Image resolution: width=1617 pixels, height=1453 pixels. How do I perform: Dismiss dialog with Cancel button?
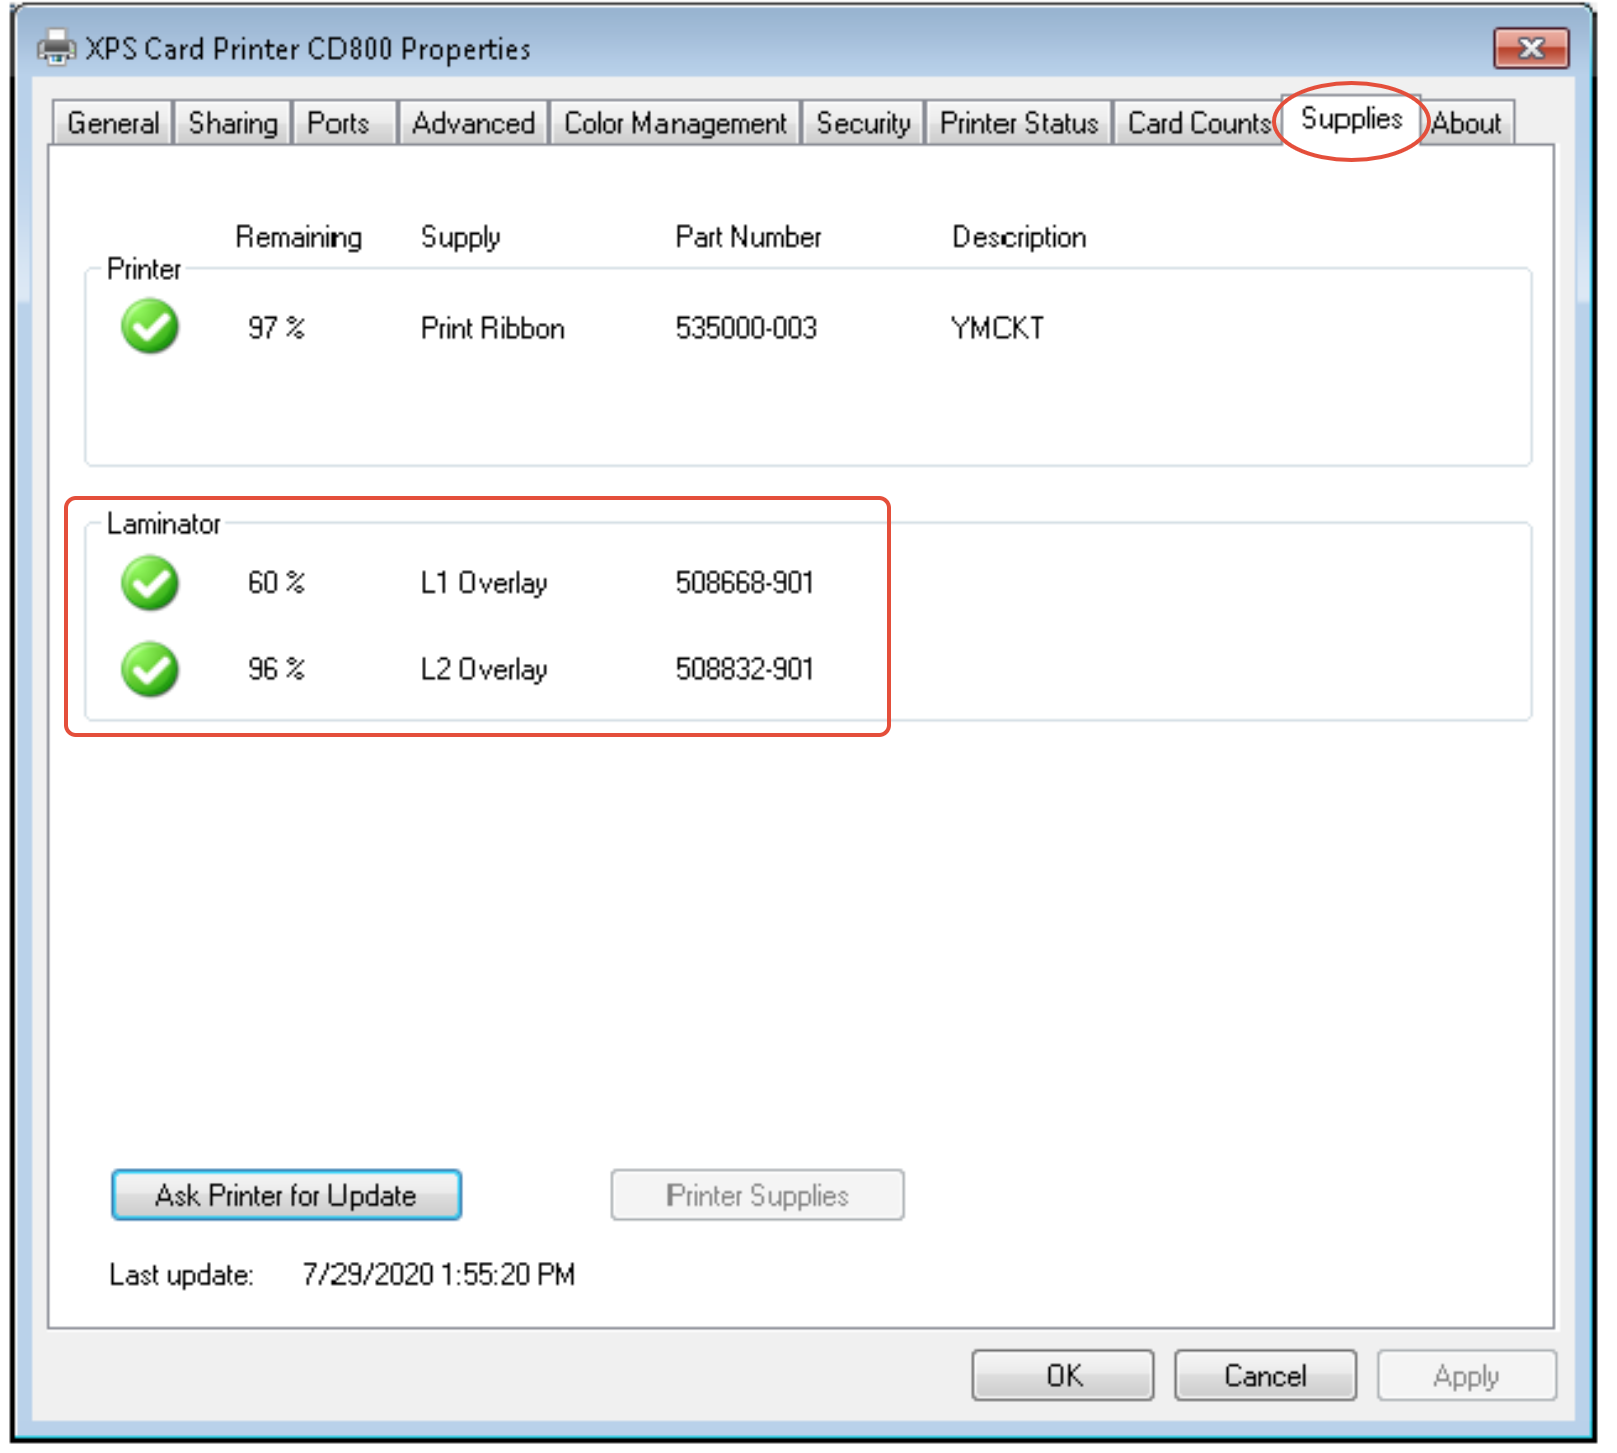coord(1265,1376)
